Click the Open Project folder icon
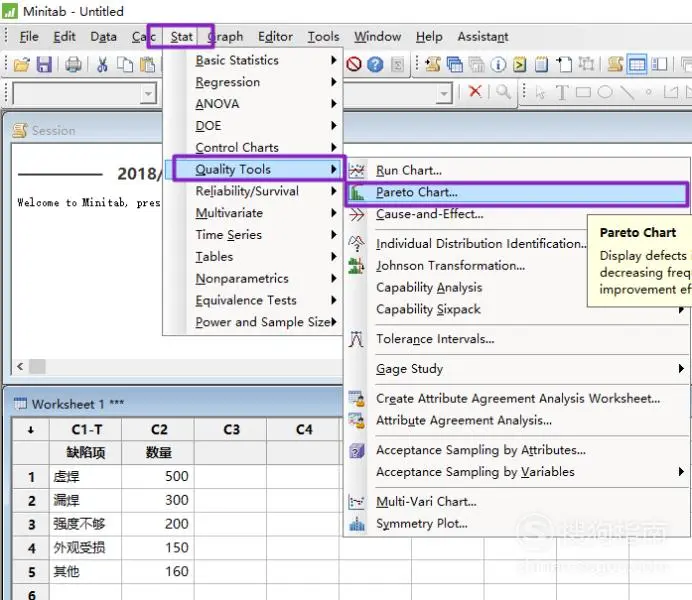Screen dimensions: 692x600 click(x=21, y=65)
